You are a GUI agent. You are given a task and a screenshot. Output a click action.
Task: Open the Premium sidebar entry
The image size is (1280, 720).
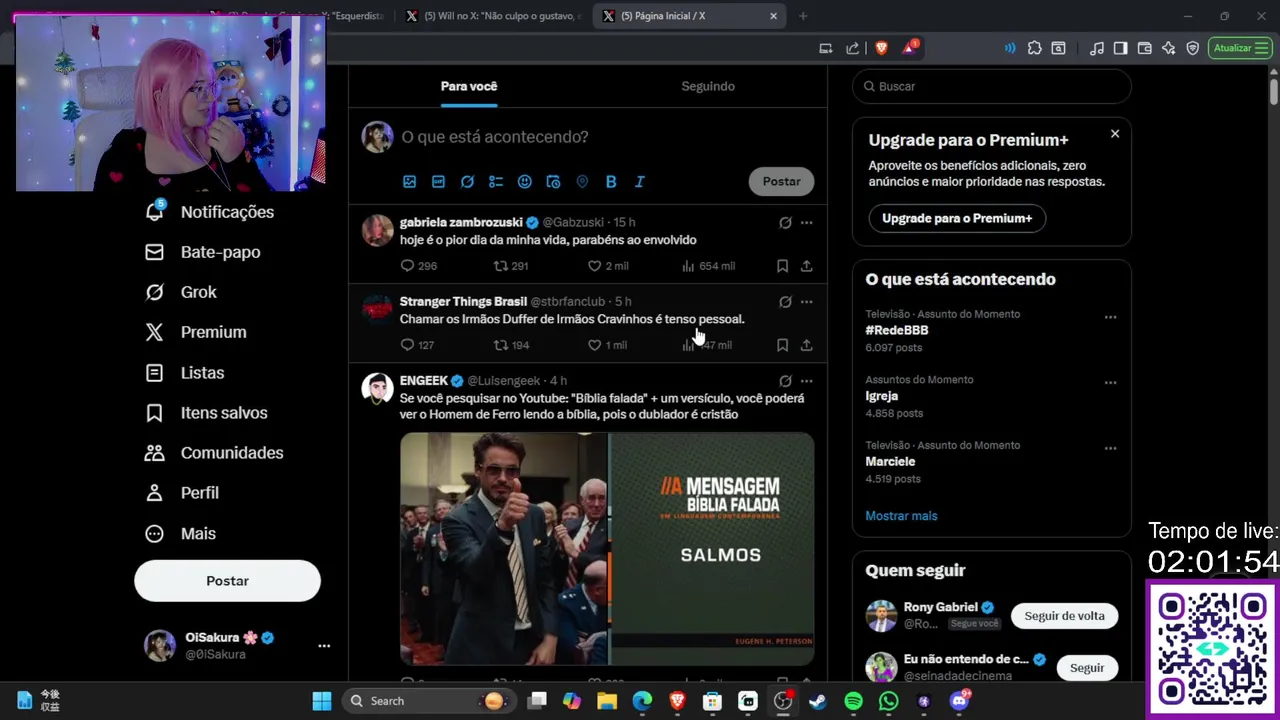click(x=196, y=332)
